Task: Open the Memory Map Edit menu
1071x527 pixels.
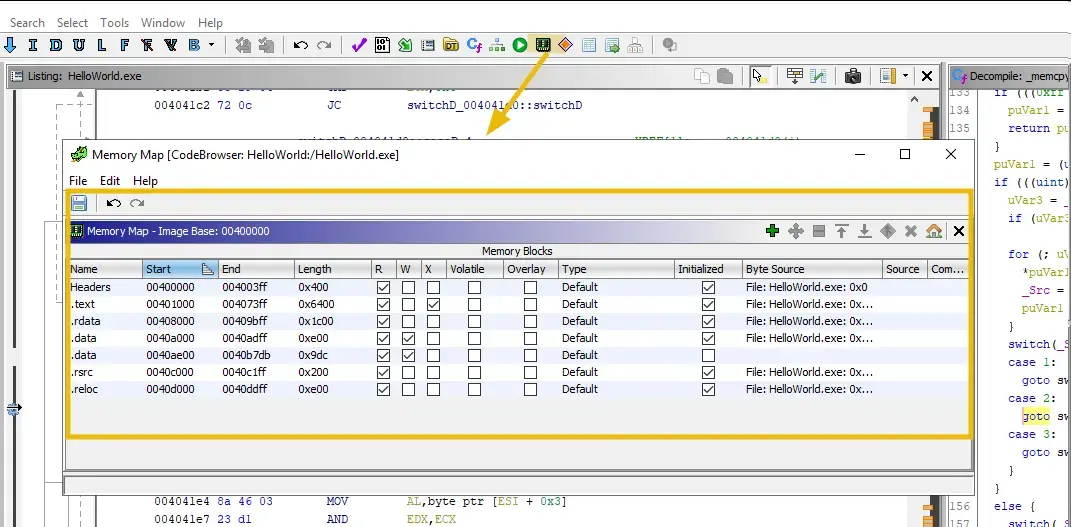Action: [109, 181]
